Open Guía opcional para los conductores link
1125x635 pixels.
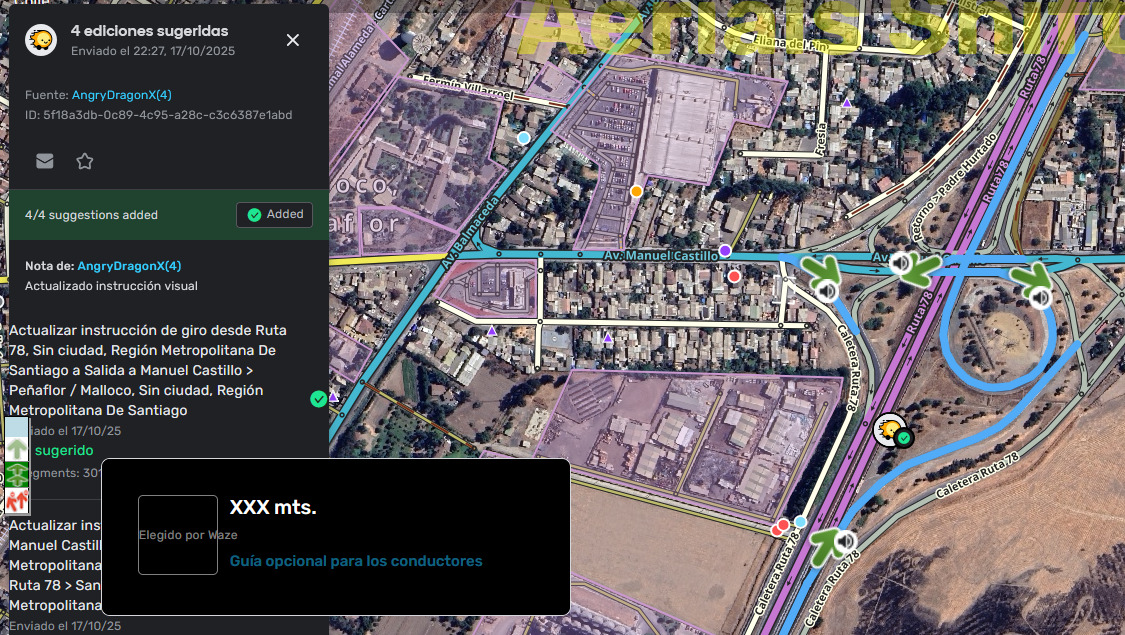tap(356, 561)
